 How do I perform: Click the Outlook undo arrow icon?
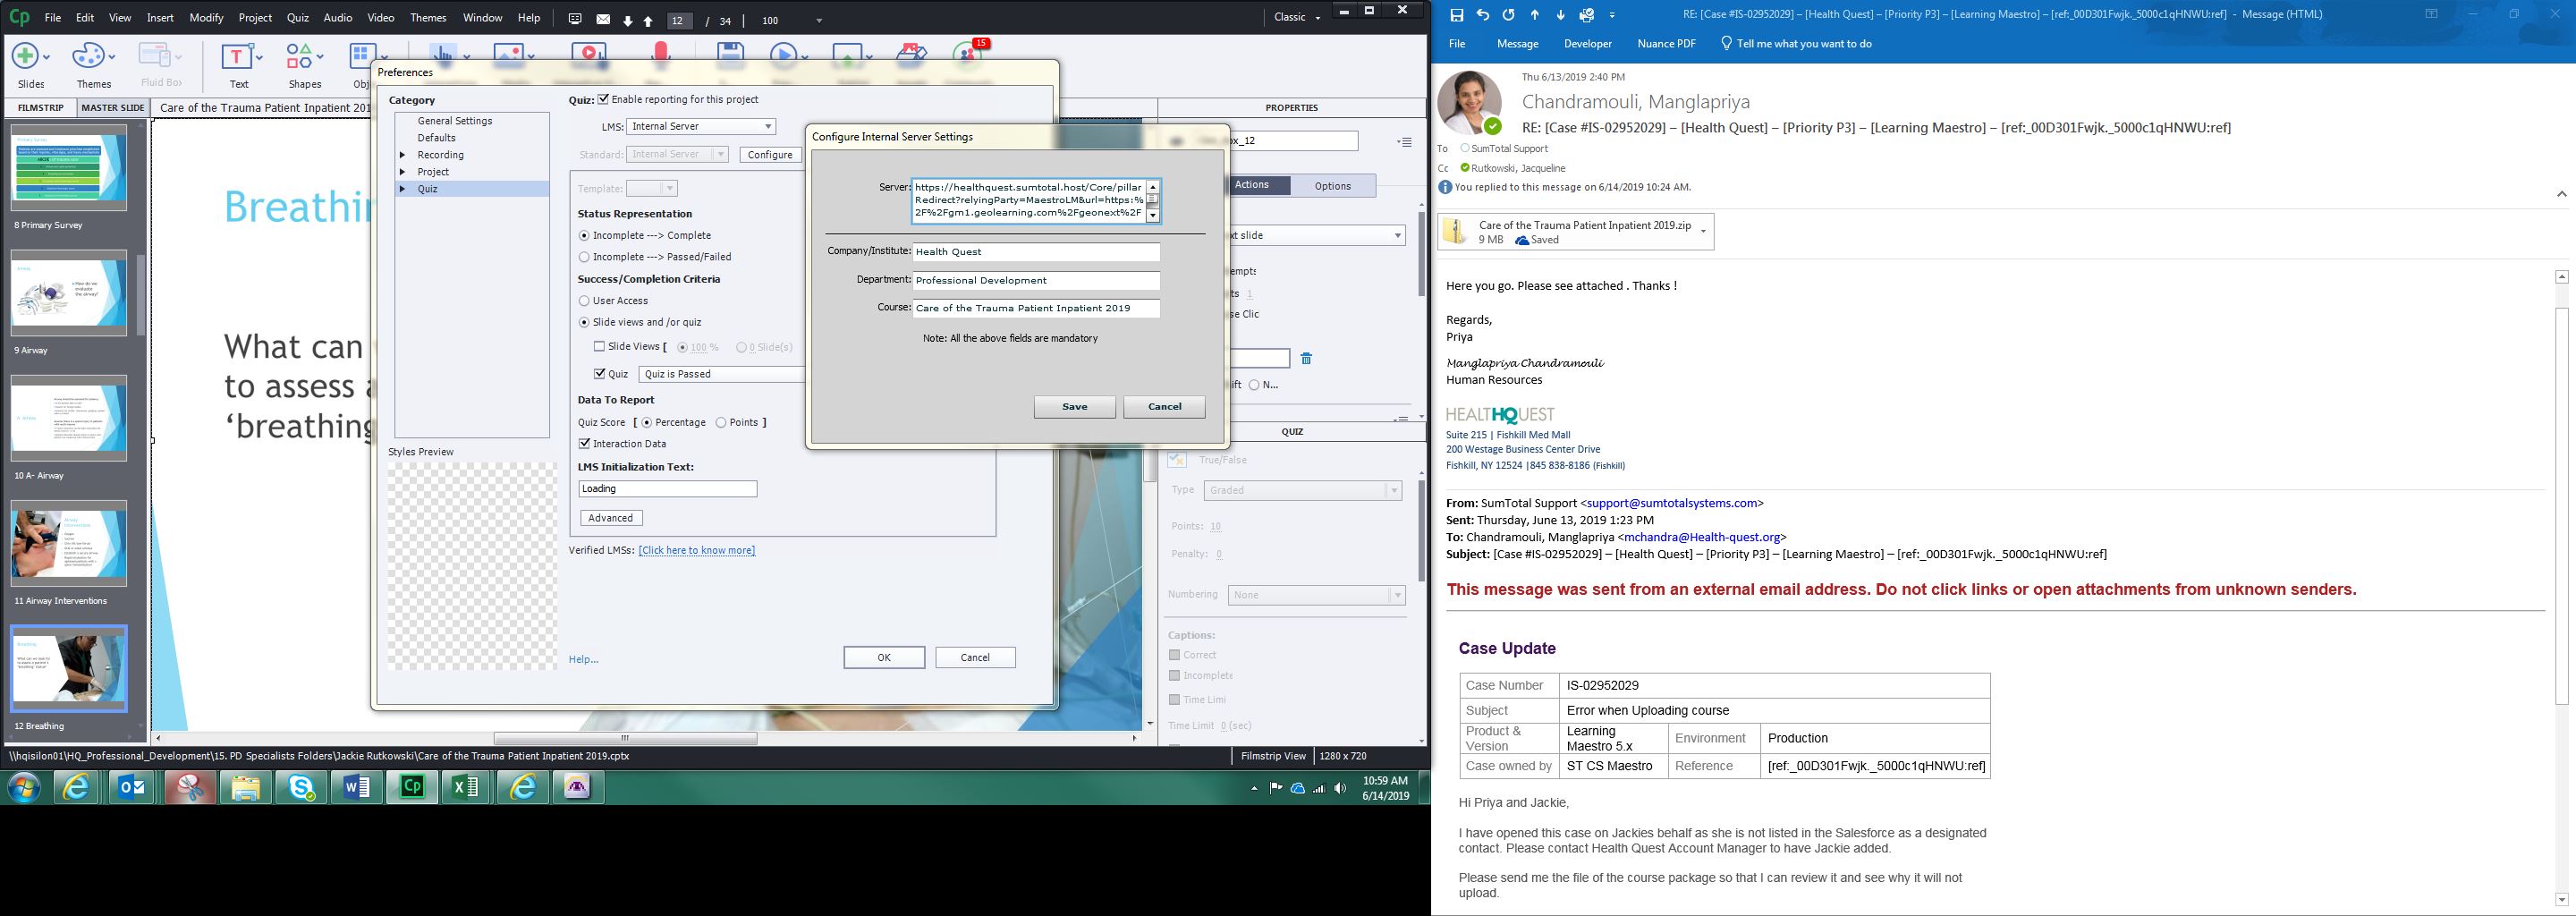(x=1482, y=15)
